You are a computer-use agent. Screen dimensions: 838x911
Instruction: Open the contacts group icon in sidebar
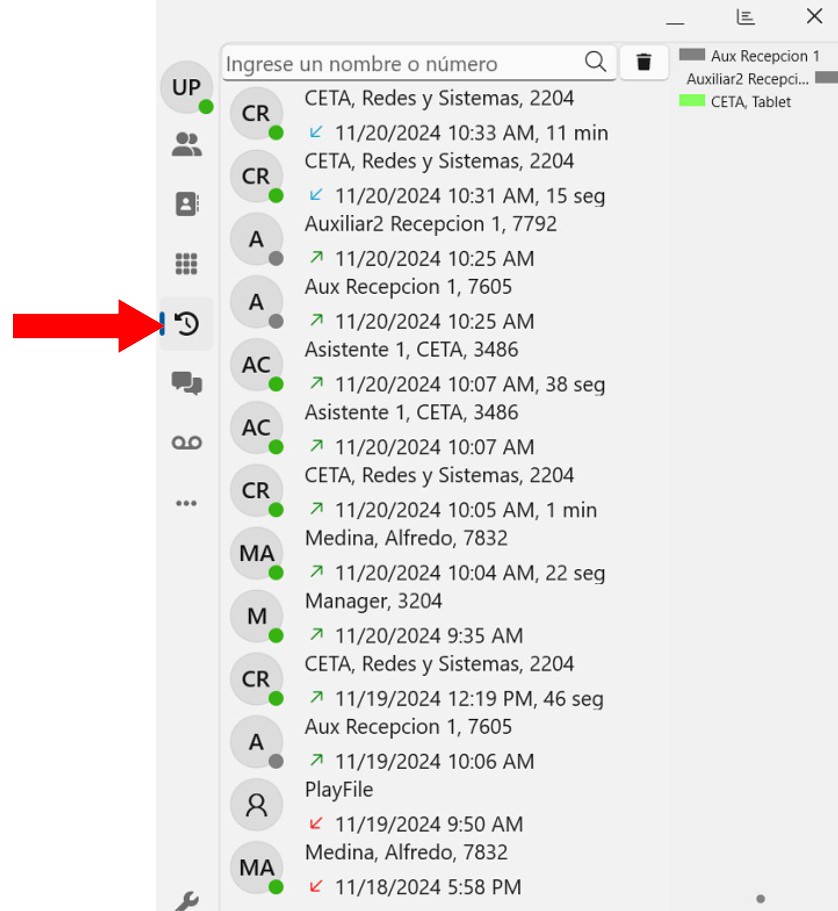click(186, 145)
